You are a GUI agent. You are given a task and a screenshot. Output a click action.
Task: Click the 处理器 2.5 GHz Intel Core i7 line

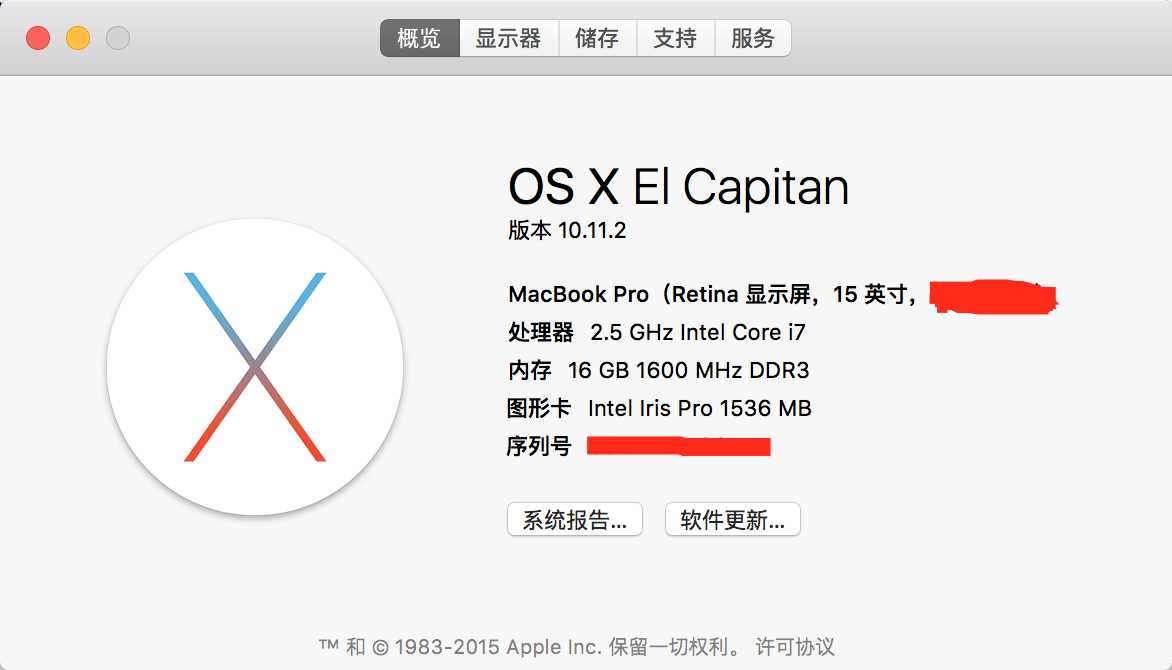[657, 332]
